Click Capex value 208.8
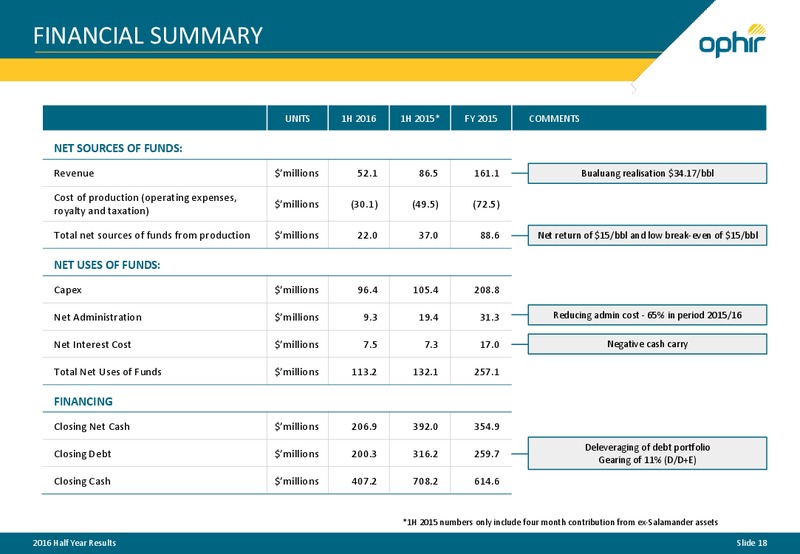 (486, 290)
